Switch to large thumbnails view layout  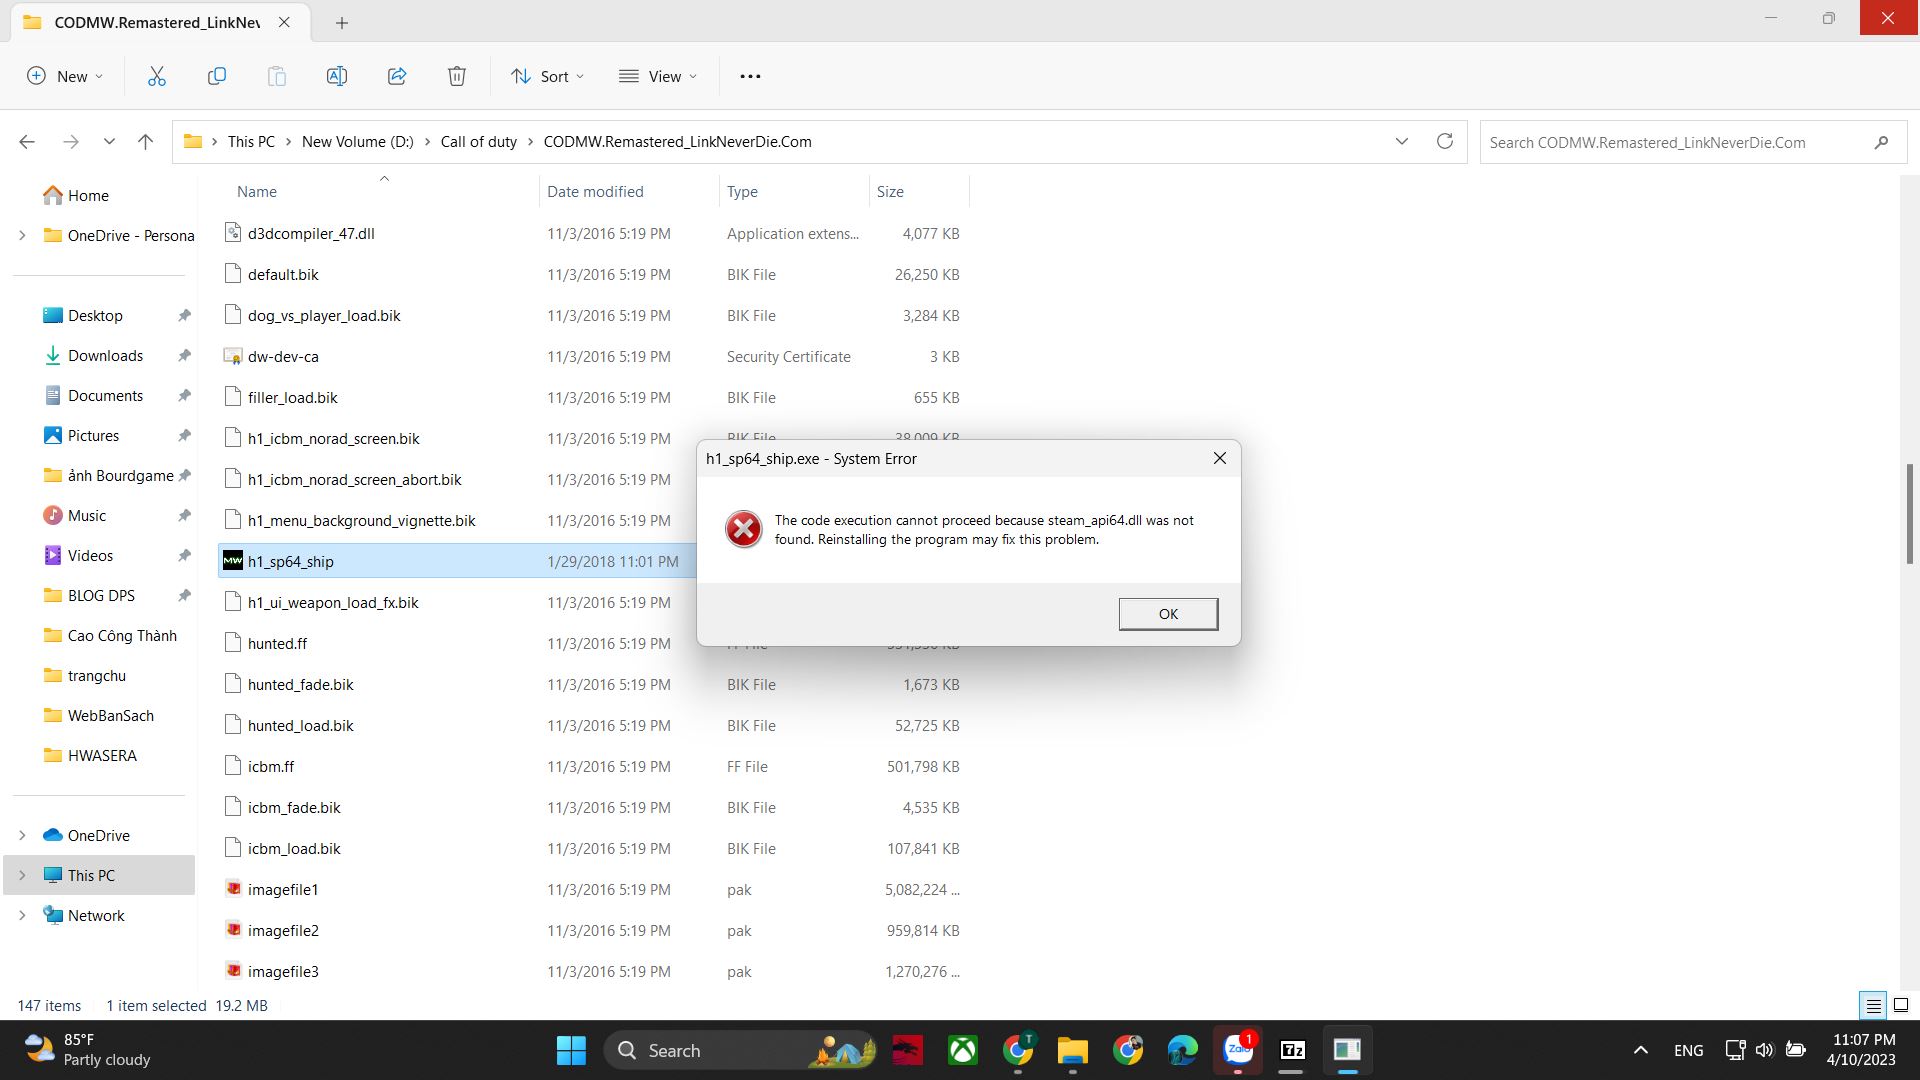1901,1006
